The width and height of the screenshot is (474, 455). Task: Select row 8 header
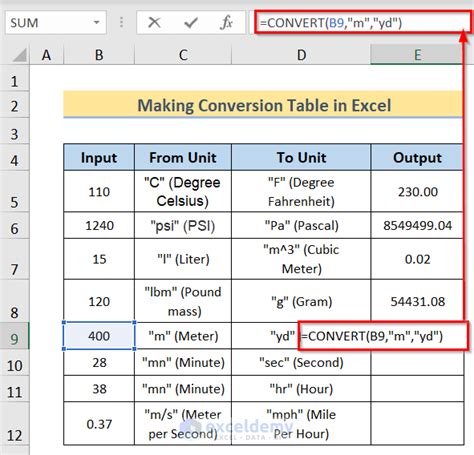coord(14,301)
